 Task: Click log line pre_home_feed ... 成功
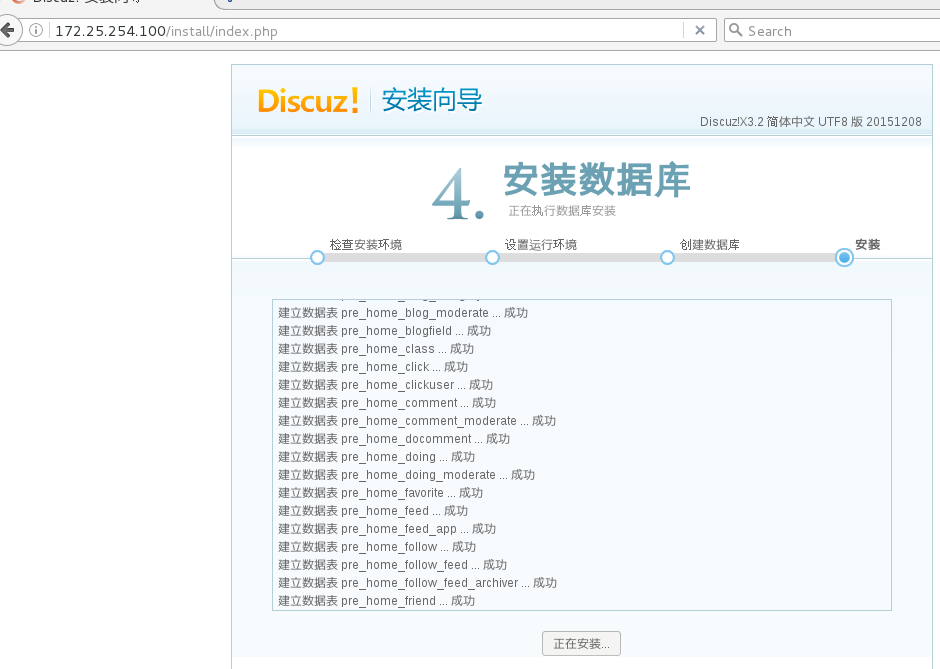pyautogui.click(x=373, y=511)
